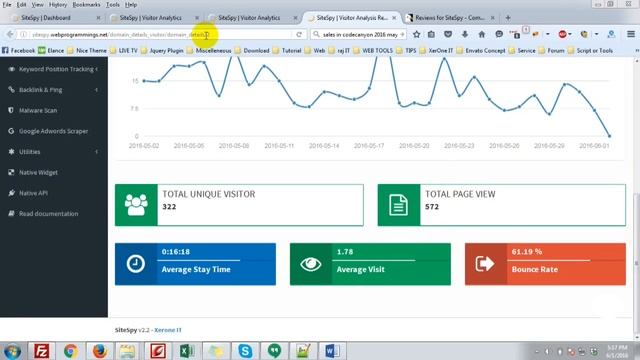Screen dimensions: 640x360
Task: Click the Total Unique Visitor people icon
Action: [x=136, y=205]
